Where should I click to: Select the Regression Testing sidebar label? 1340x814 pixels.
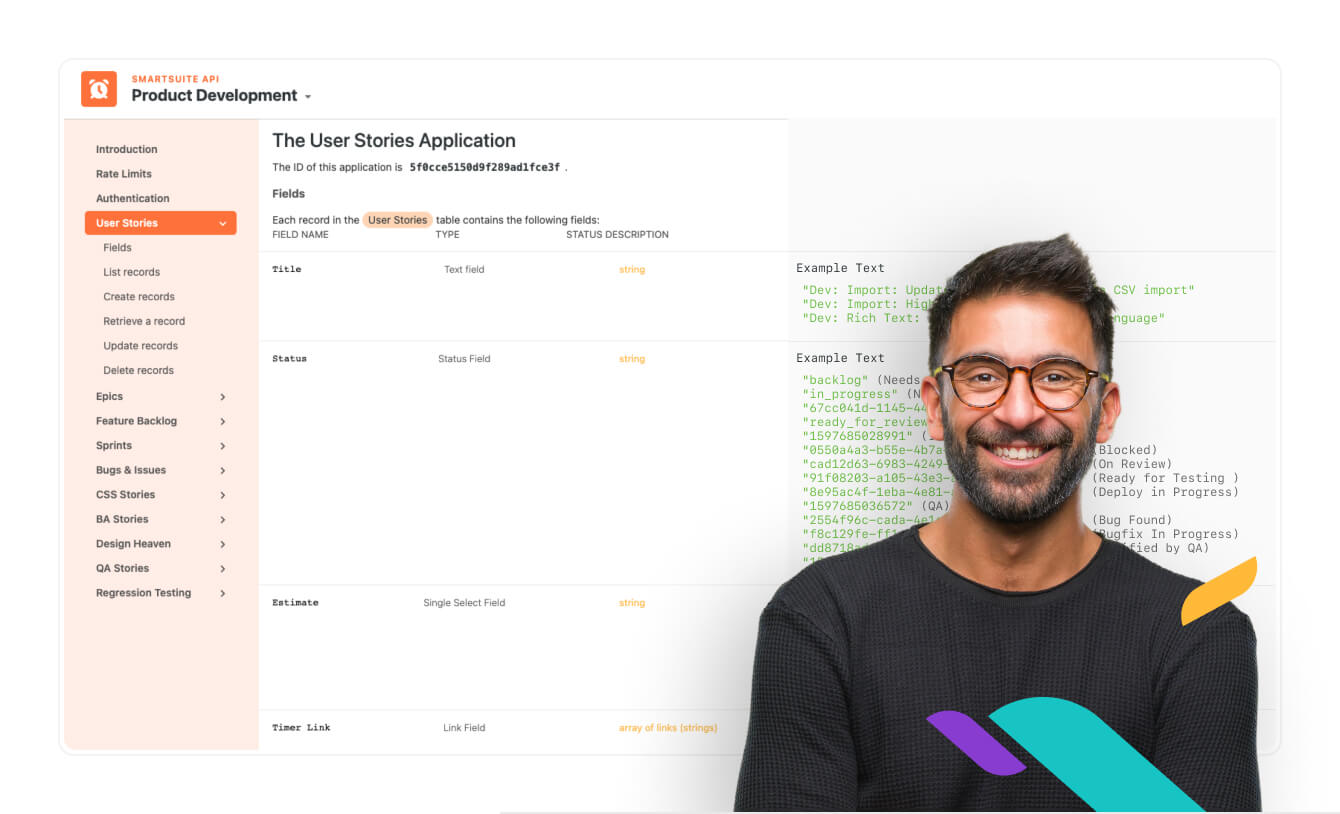pyautogui.click(x=143, y=593)
